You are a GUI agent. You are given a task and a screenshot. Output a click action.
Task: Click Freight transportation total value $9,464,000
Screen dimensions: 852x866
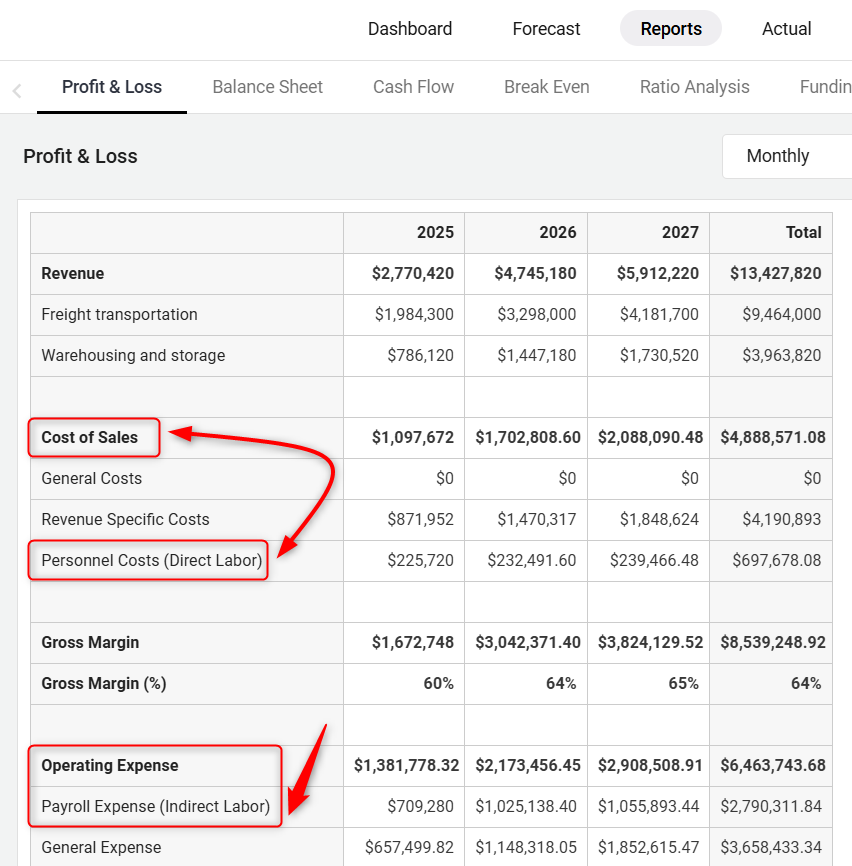pos(781,314)
